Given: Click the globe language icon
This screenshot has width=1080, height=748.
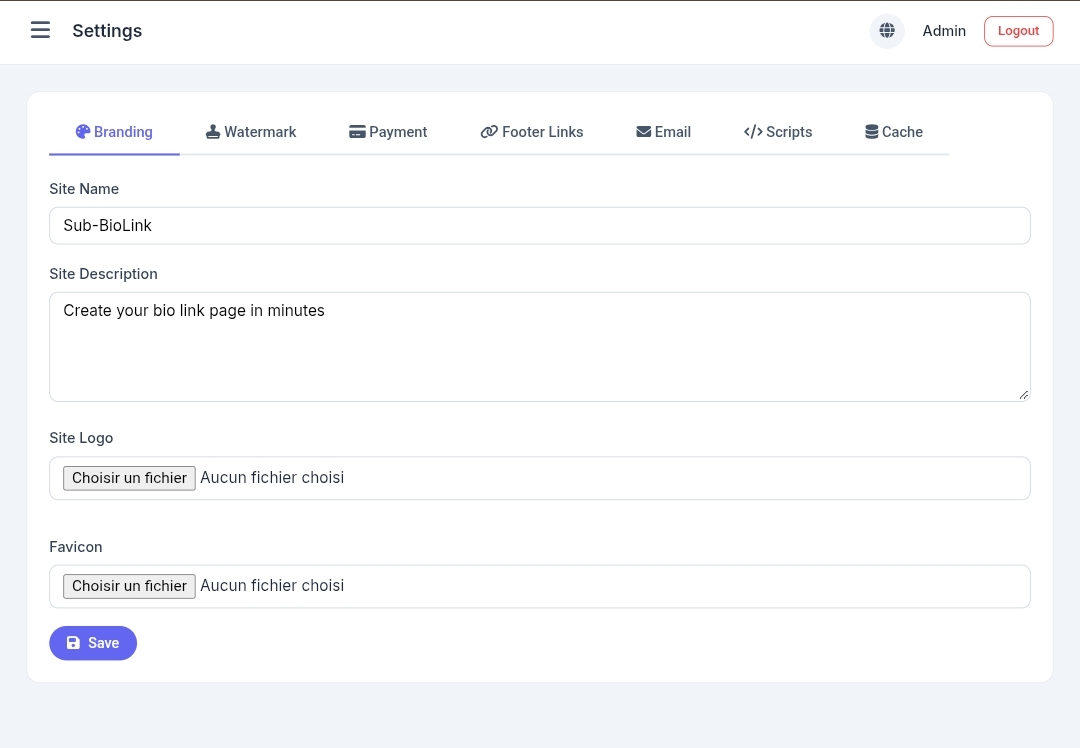Looking at the screenshot, I should pyautogui.click(x=887, y=31).
